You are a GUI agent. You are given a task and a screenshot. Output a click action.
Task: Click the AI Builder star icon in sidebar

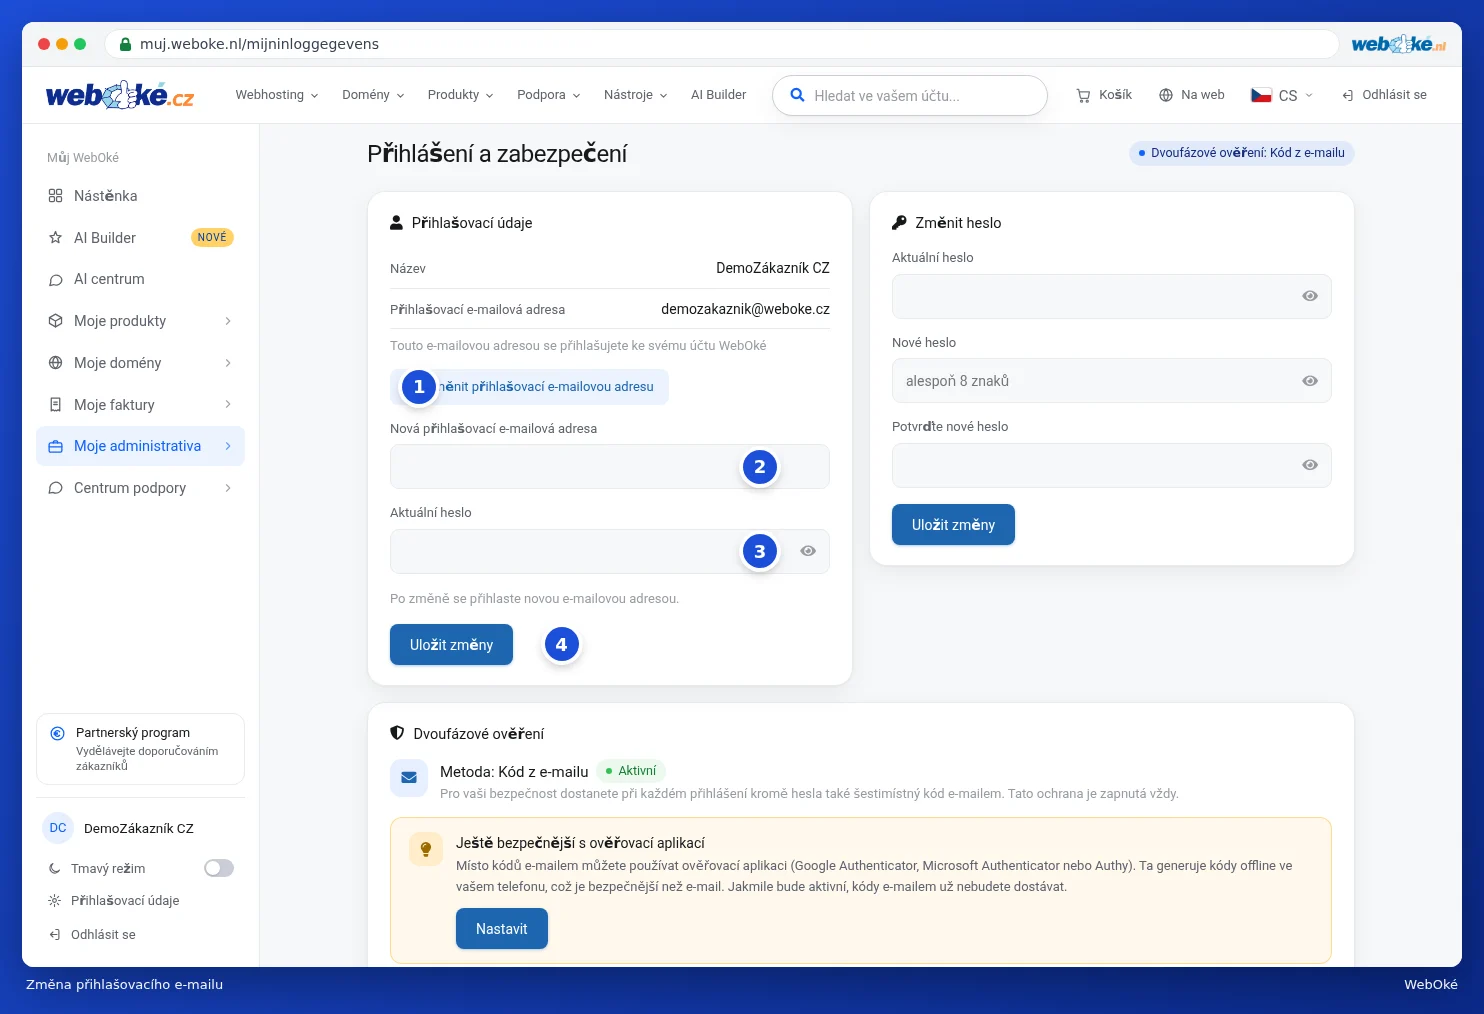pyautogui.click(x=55, y=238)
